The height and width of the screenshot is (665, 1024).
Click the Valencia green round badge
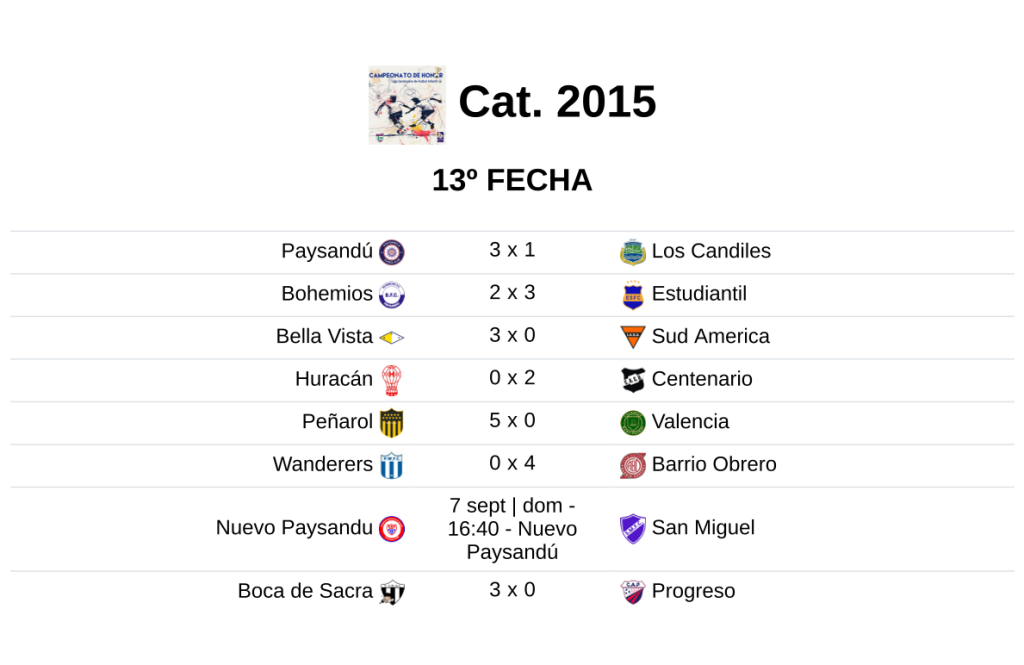point(633,423)
